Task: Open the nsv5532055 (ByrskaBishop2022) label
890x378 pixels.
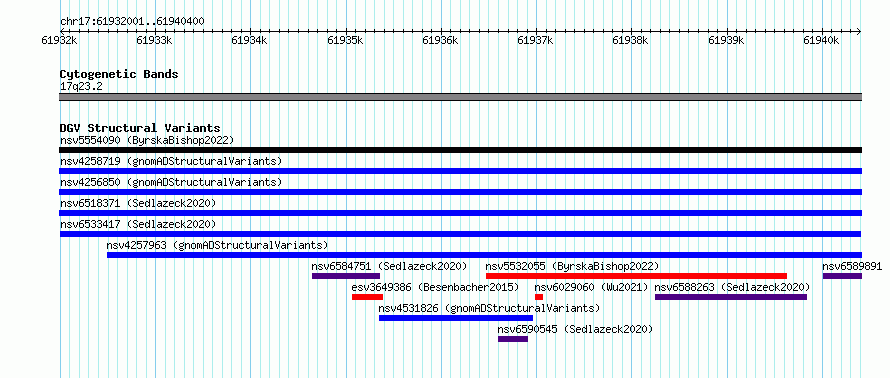Action: (x=572, y=266)
